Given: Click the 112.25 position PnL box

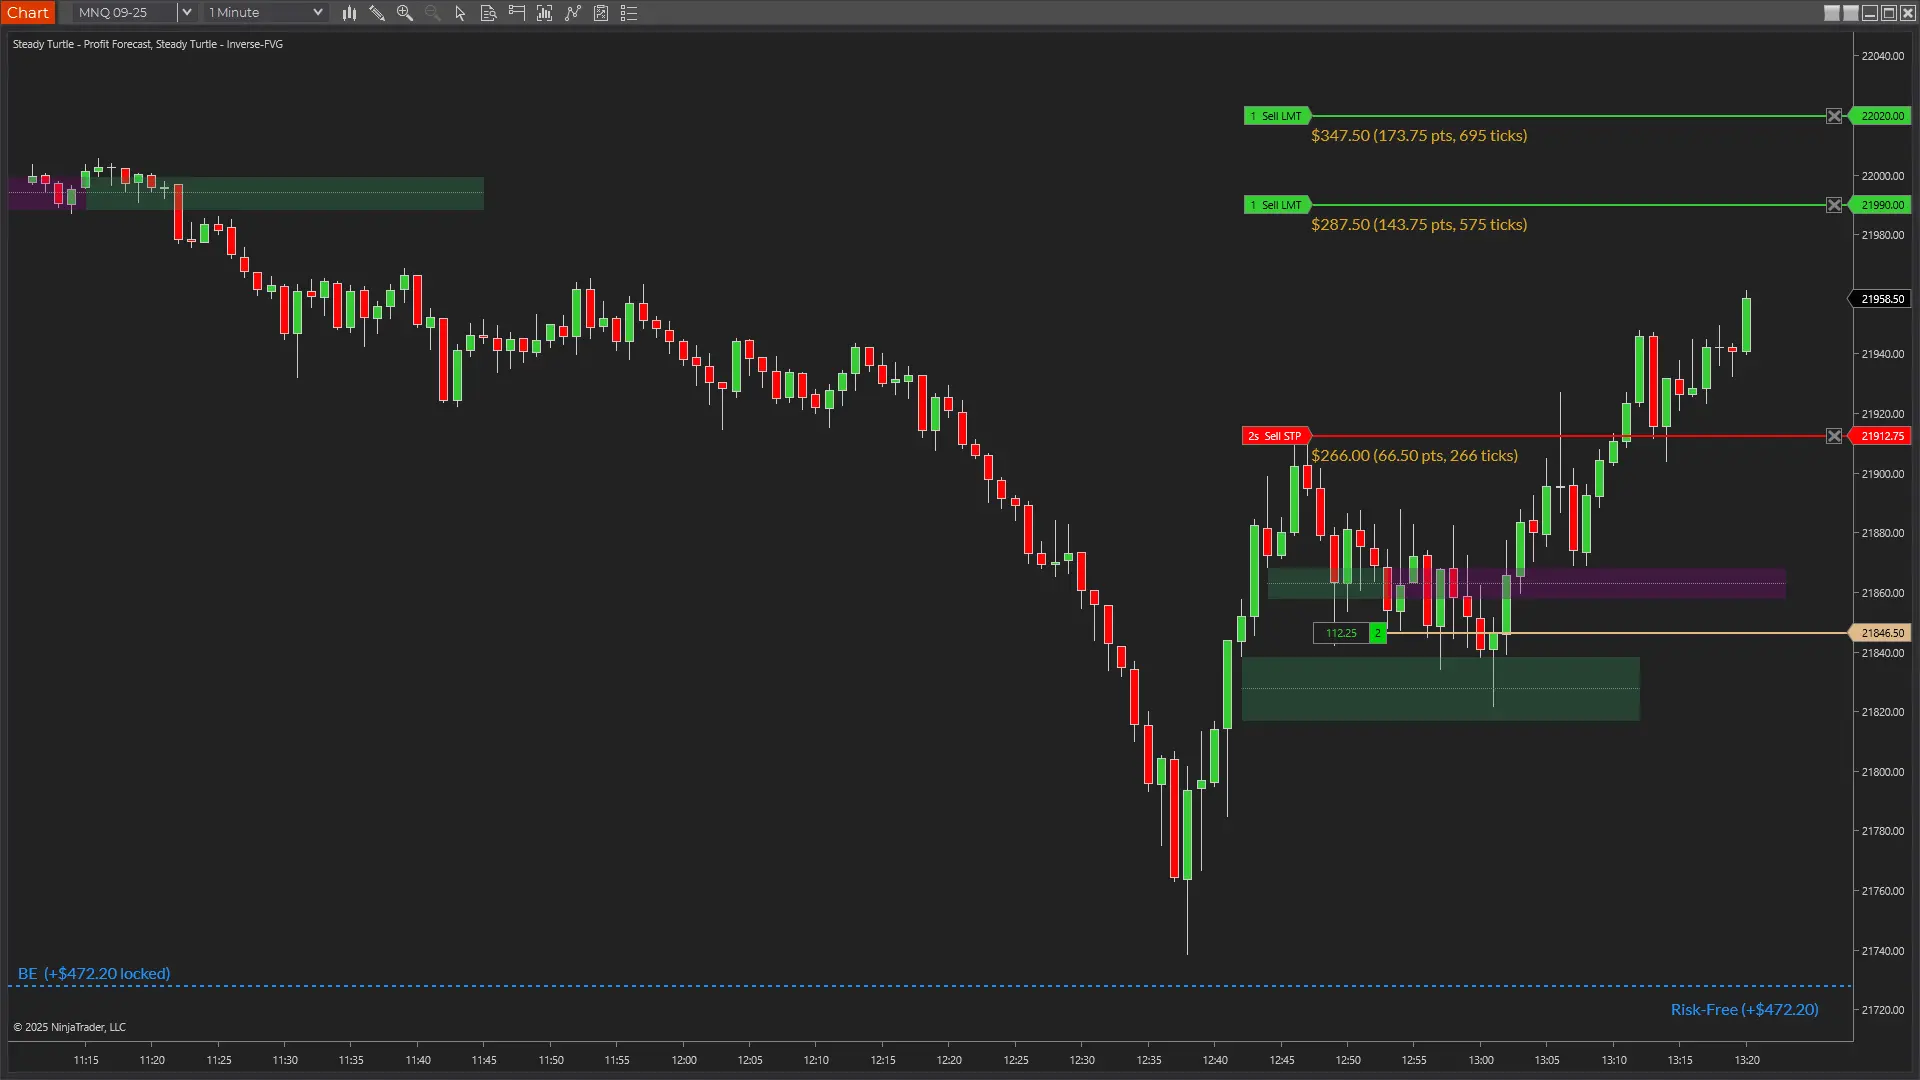Looking at the screenshot, I should pyautogui.click(x=1341, y=633).
